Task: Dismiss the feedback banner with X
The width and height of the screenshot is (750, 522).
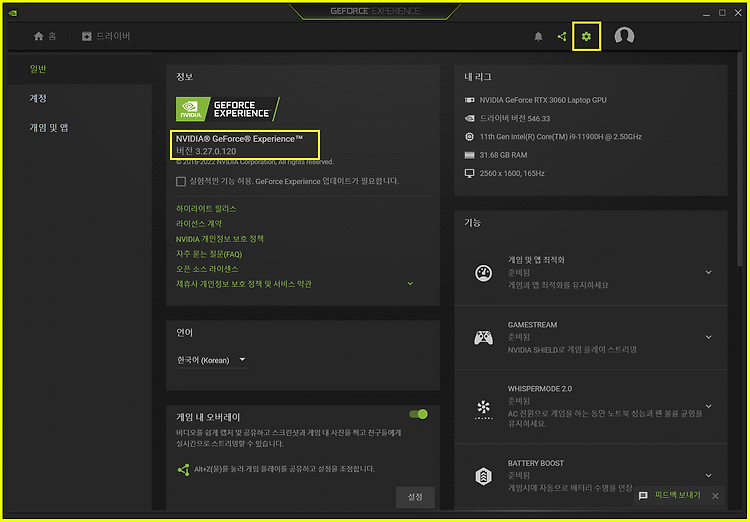Action: [x=715, y=496]
